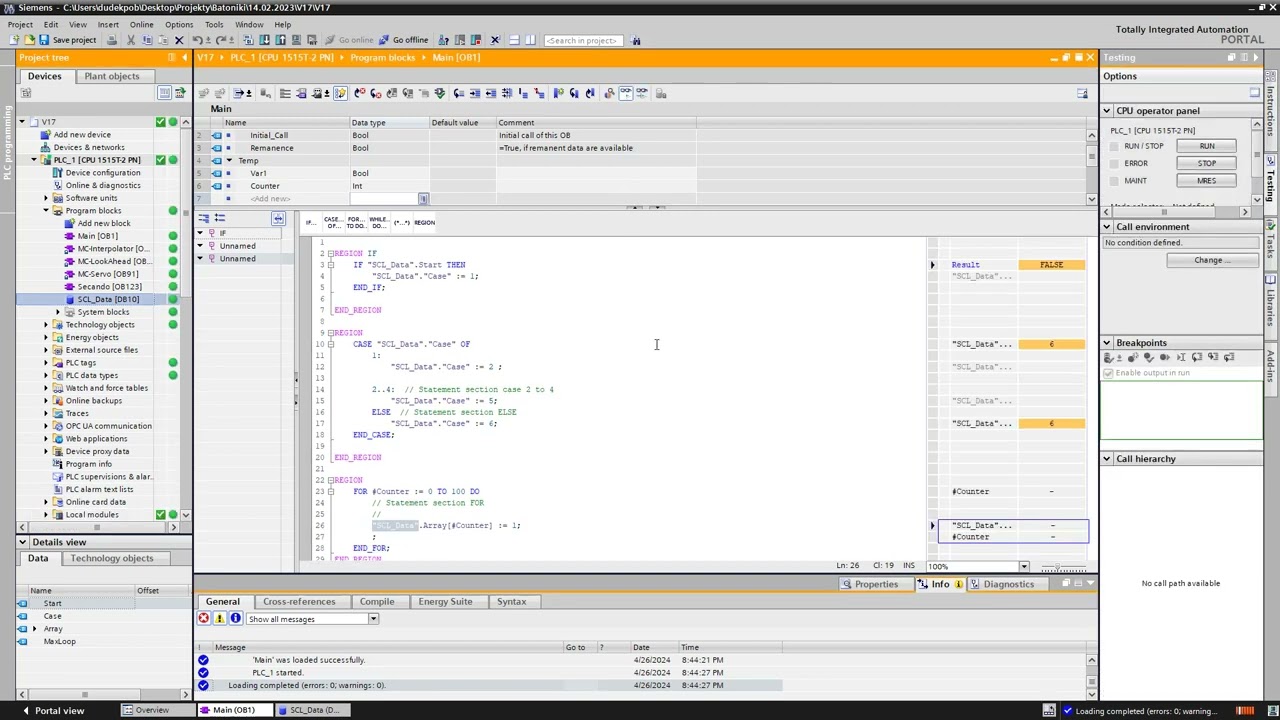Expand the Array tag in Details view
Image resolution: width=1280 pixels, height=720 pixels.
(x=34, y=629)
